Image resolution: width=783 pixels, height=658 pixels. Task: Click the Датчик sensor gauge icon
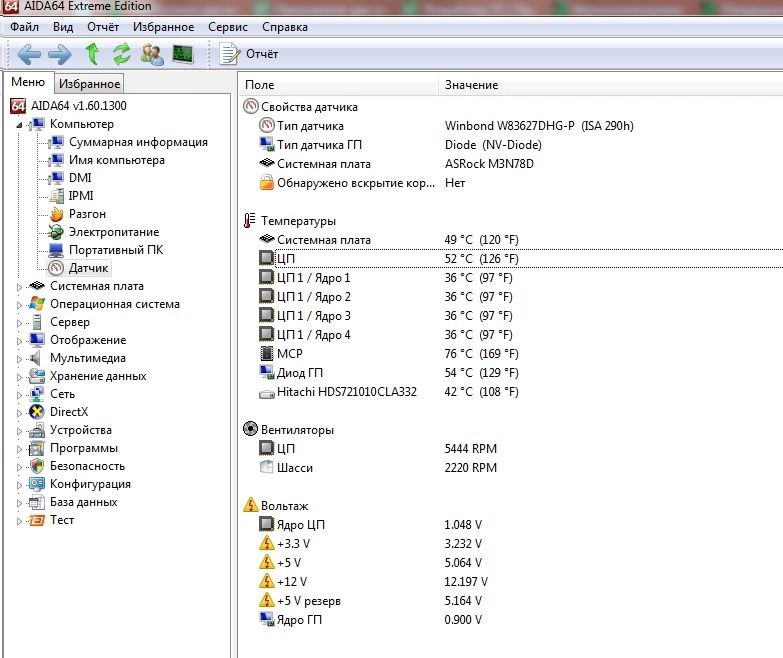pos(56,268)
